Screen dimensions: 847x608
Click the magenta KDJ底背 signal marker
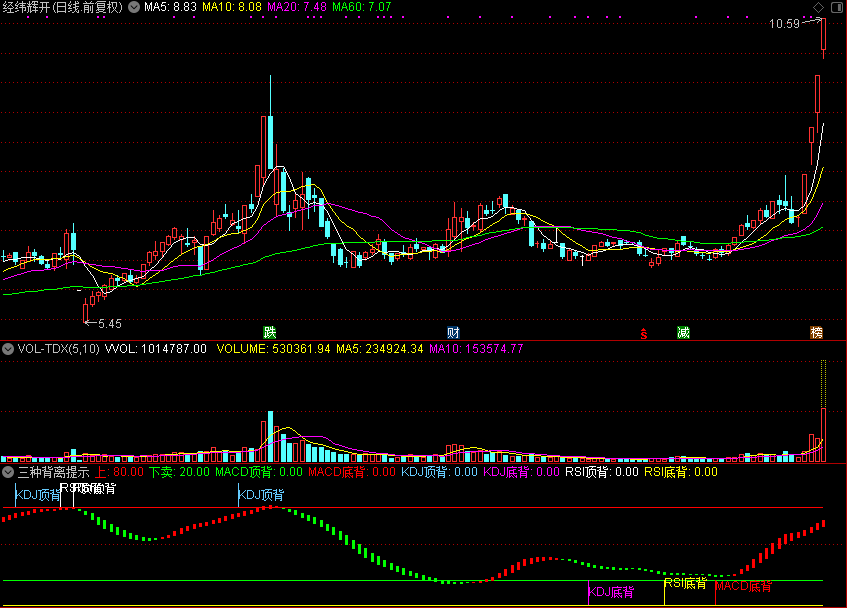tap(611, 592)
